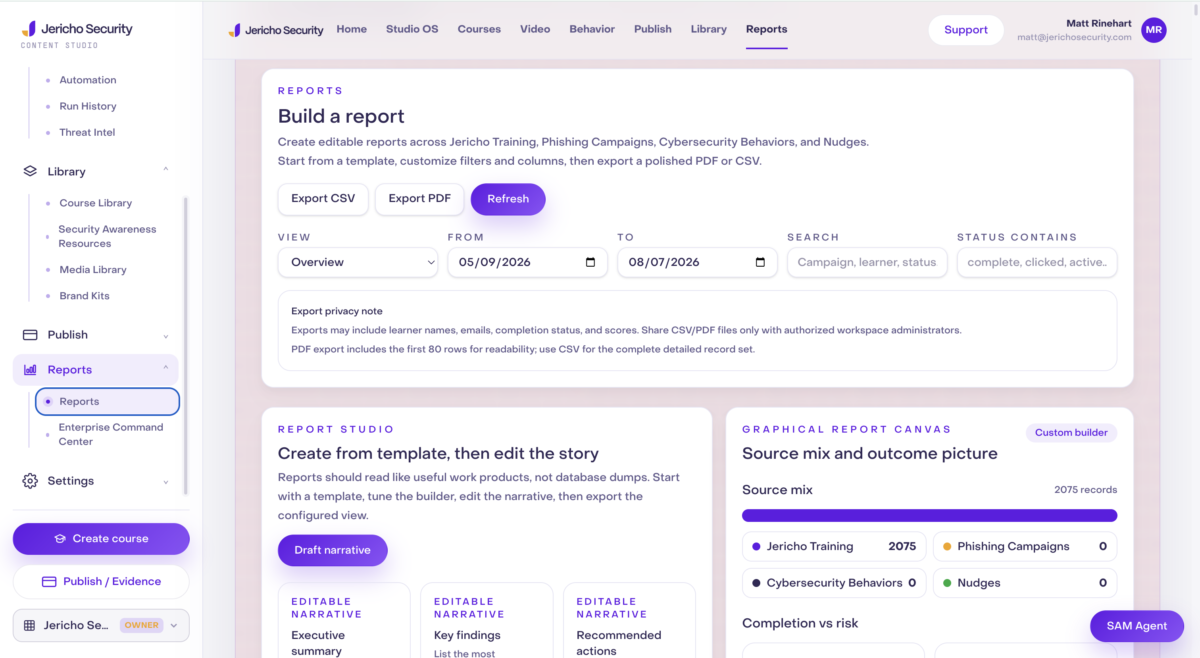Click the Recommended actions narrative card
This screenshot has height=658, width=1200.
click(629, 621)
